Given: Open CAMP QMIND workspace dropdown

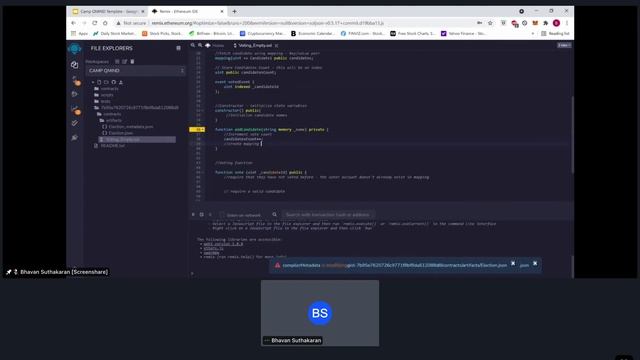Looking at the screenshot, I should coord(136,71).
